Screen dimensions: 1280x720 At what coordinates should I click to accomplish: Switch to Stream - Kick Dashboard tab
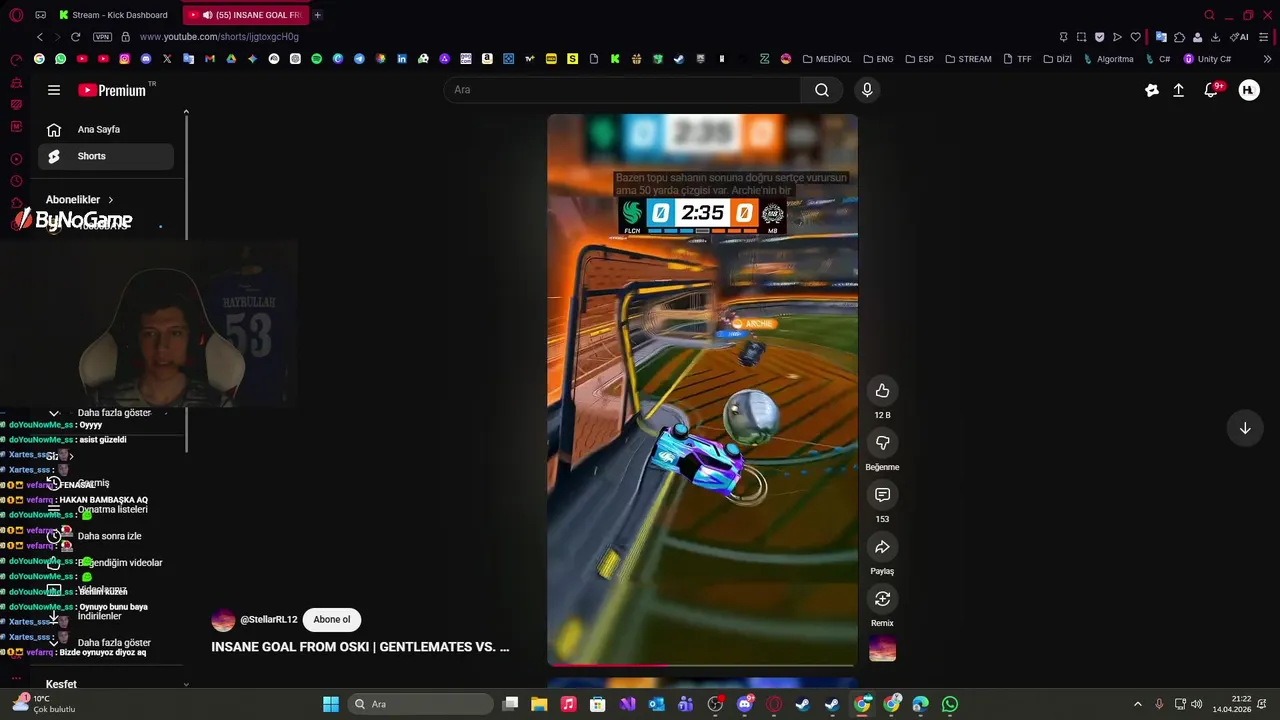[x=113, y=15]
